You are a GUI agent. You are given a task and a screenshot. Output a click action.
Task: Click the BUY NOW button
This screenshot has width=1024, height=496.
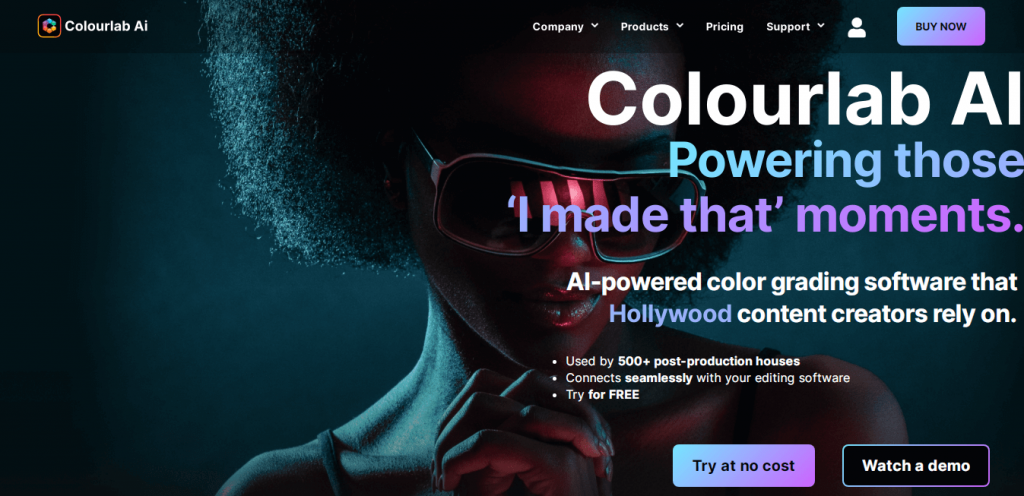coord(940,26)
